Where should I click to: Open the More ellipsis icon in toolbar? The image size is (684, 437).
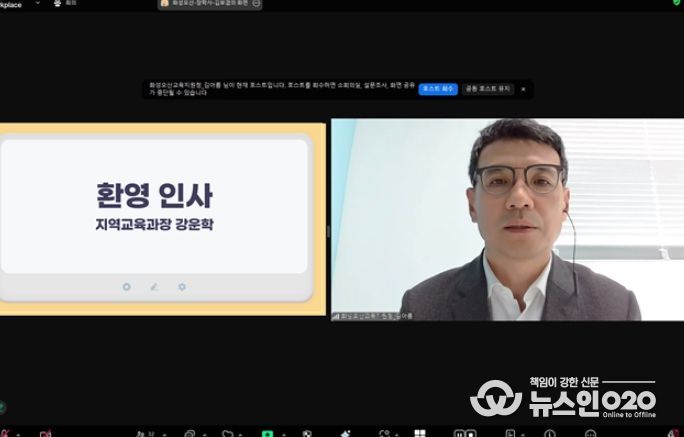click(590, 434)
